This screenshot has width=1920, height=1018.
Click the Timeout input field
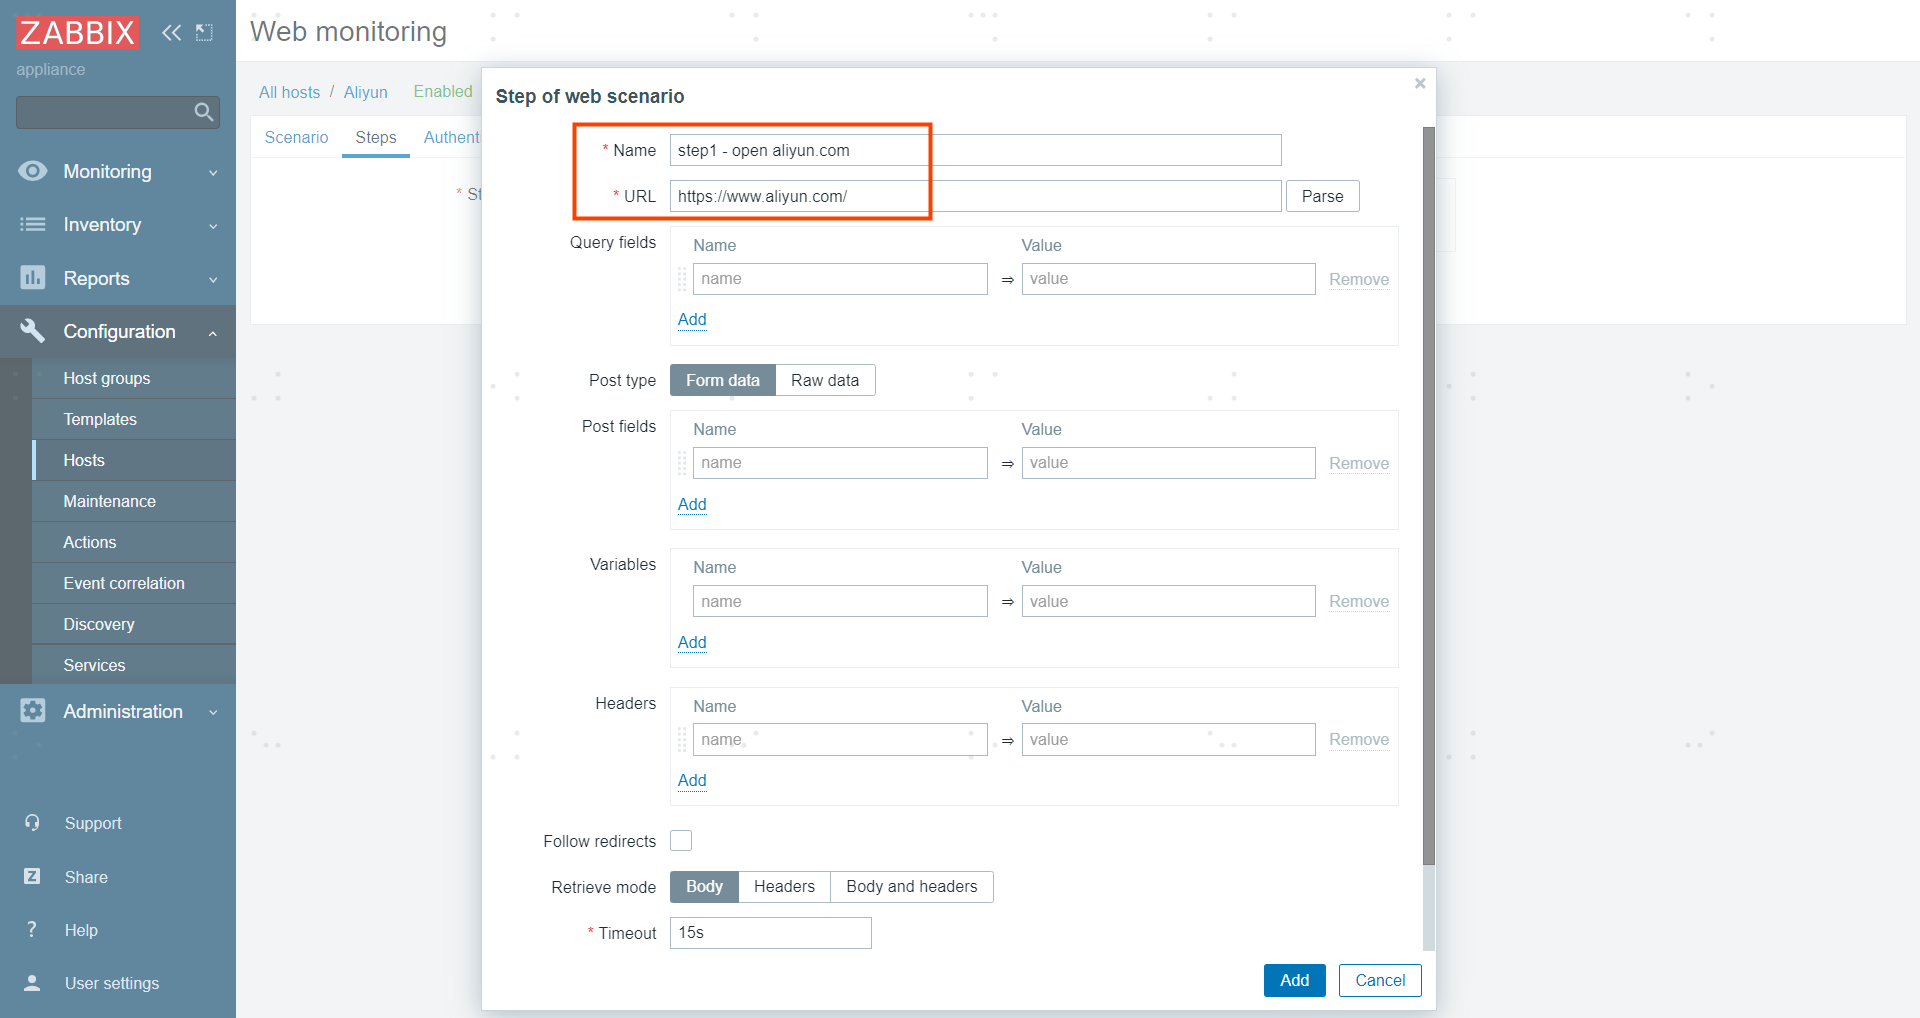click(x=769, y=932)
